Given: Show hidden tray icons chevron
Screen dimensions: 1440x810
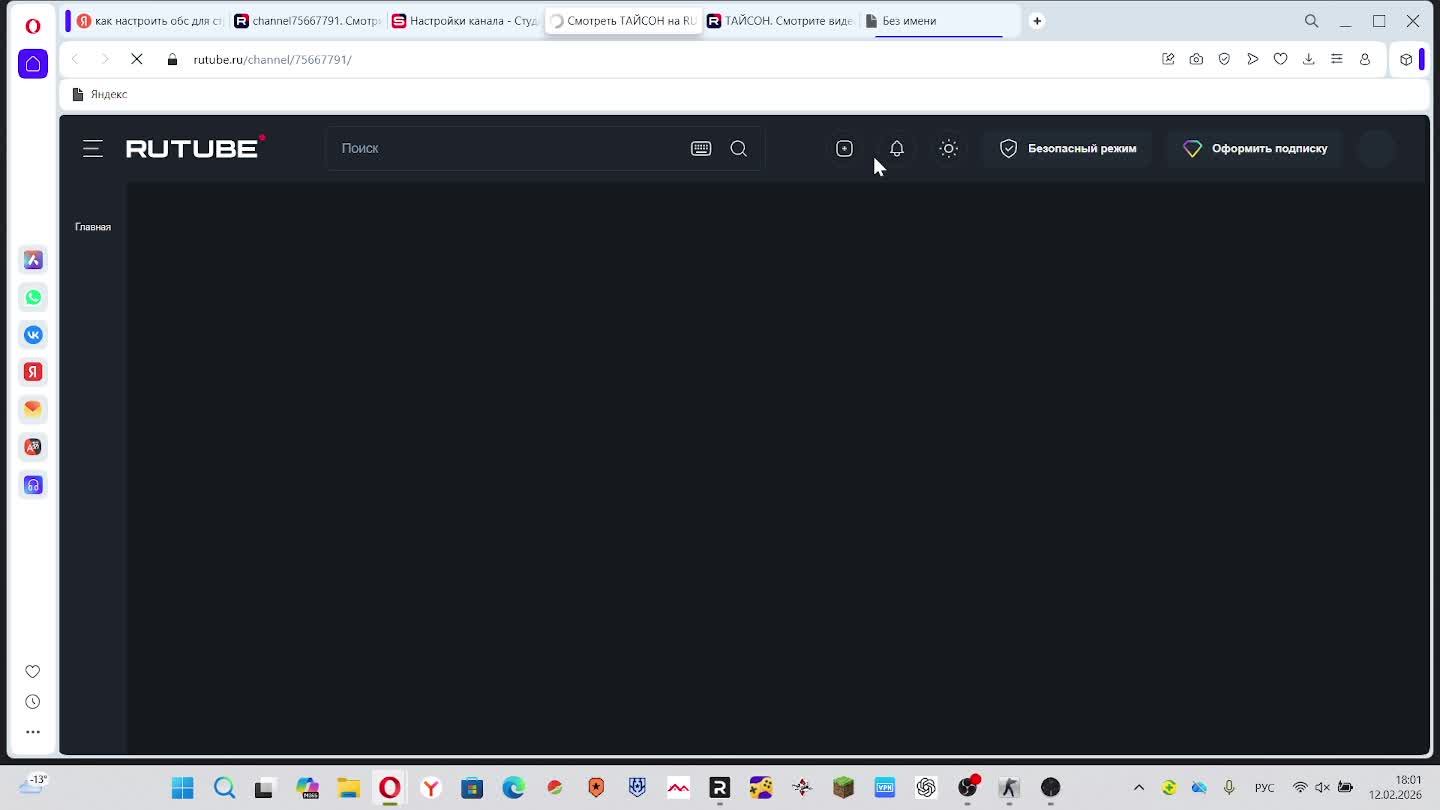Looking at the screenshot, I should [x=1138, y=788].
